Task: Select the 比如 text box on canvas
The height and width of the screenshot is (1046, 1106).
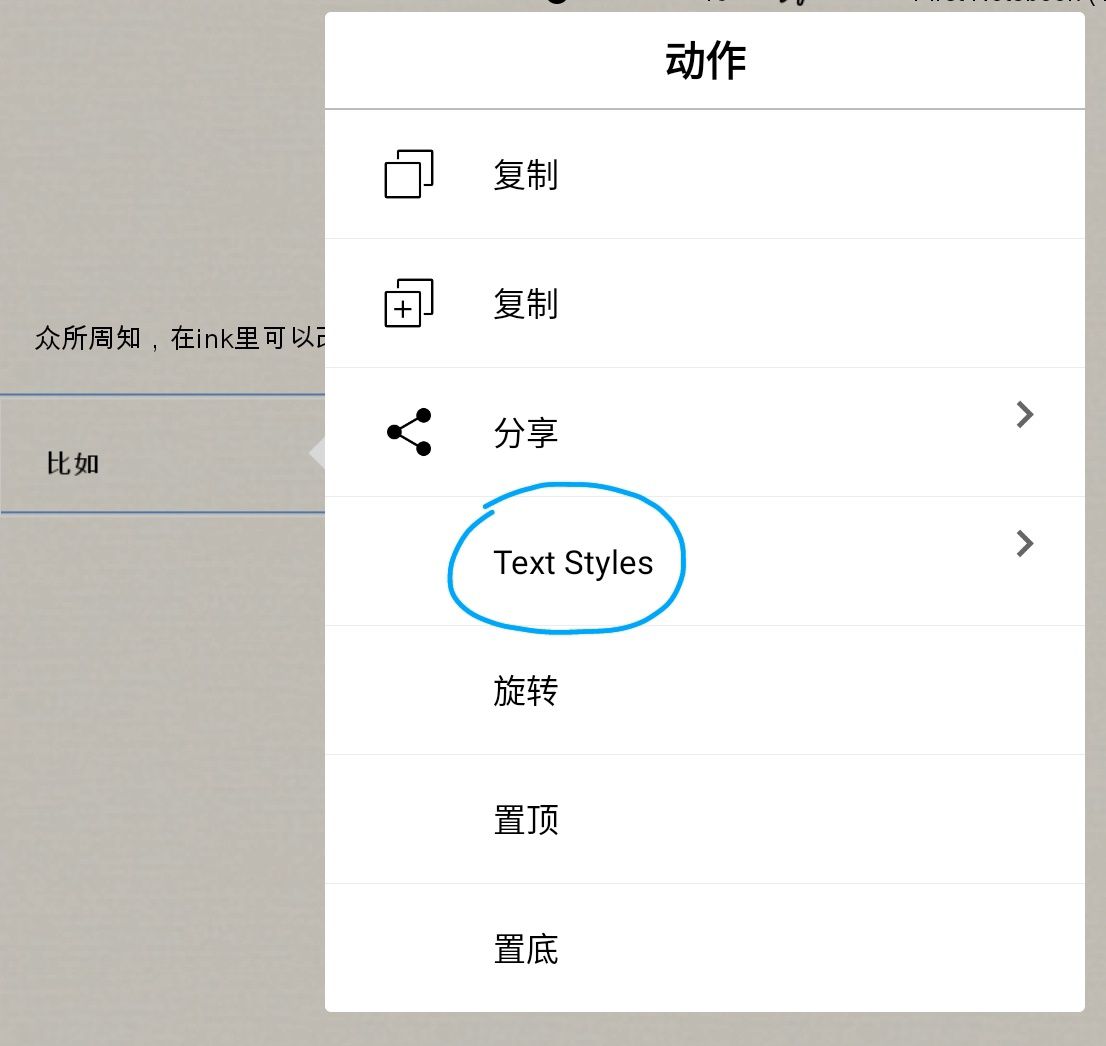Action: point(162,454)
